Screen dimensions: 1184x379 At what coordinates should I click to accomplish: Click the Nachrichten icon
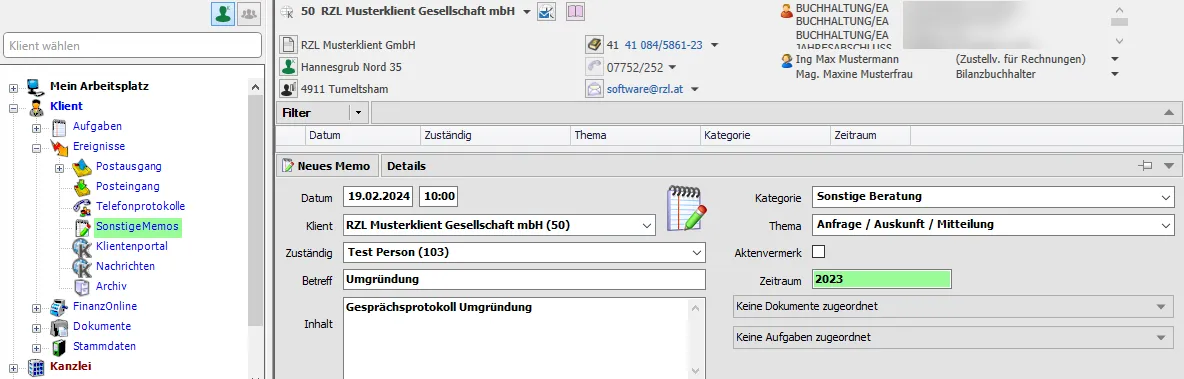coord(82,267)
